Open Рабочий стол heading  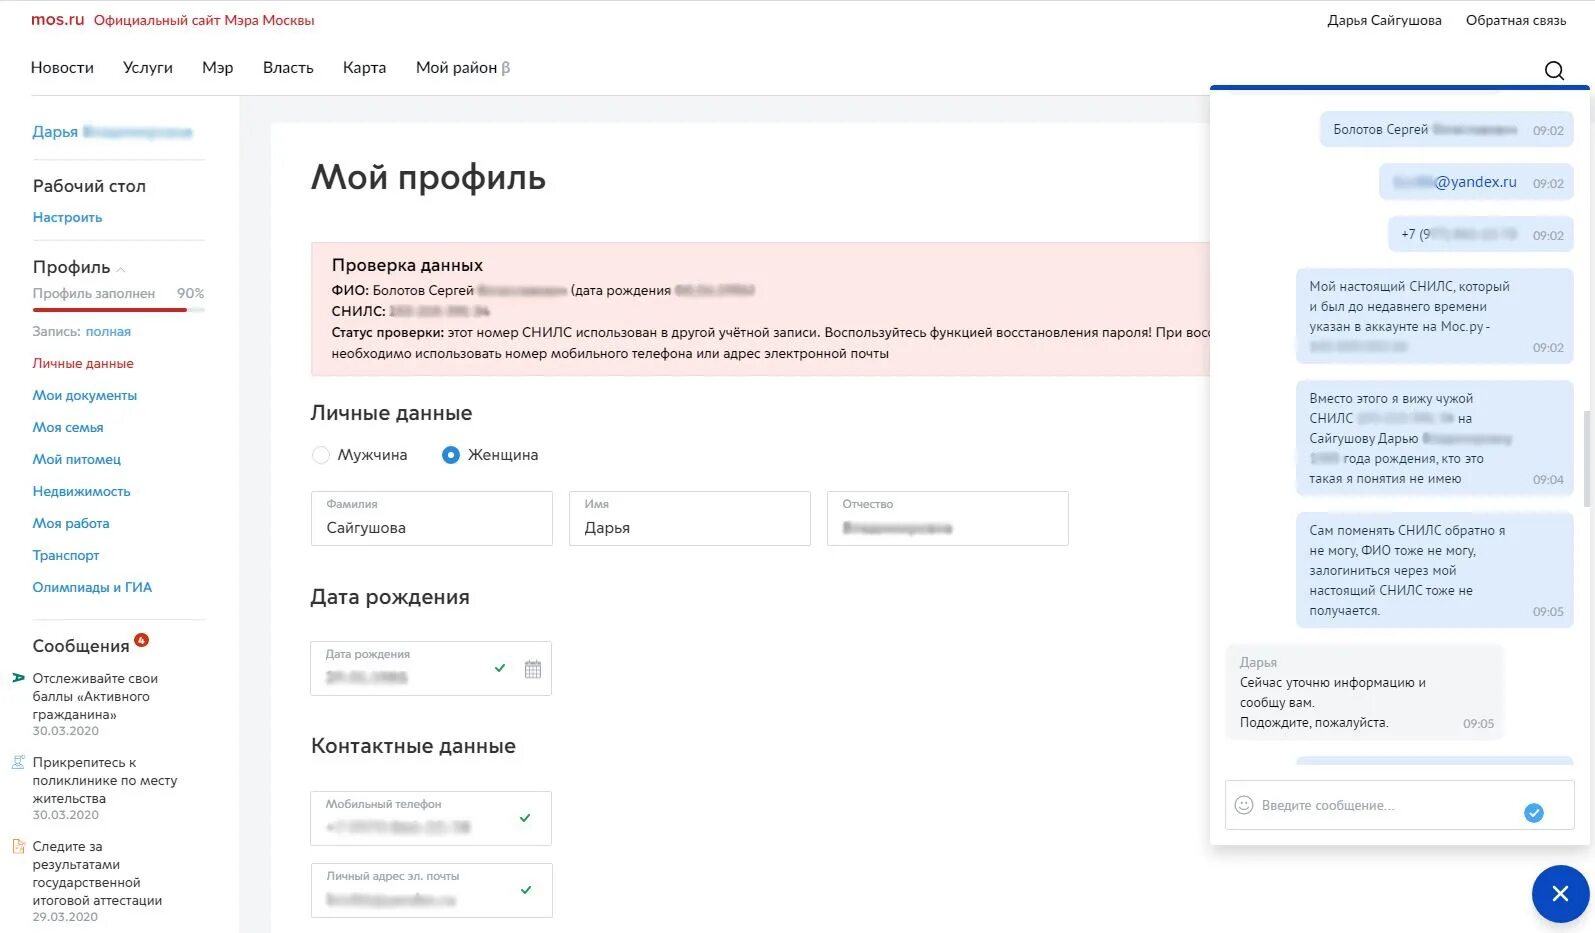point(89,186)
